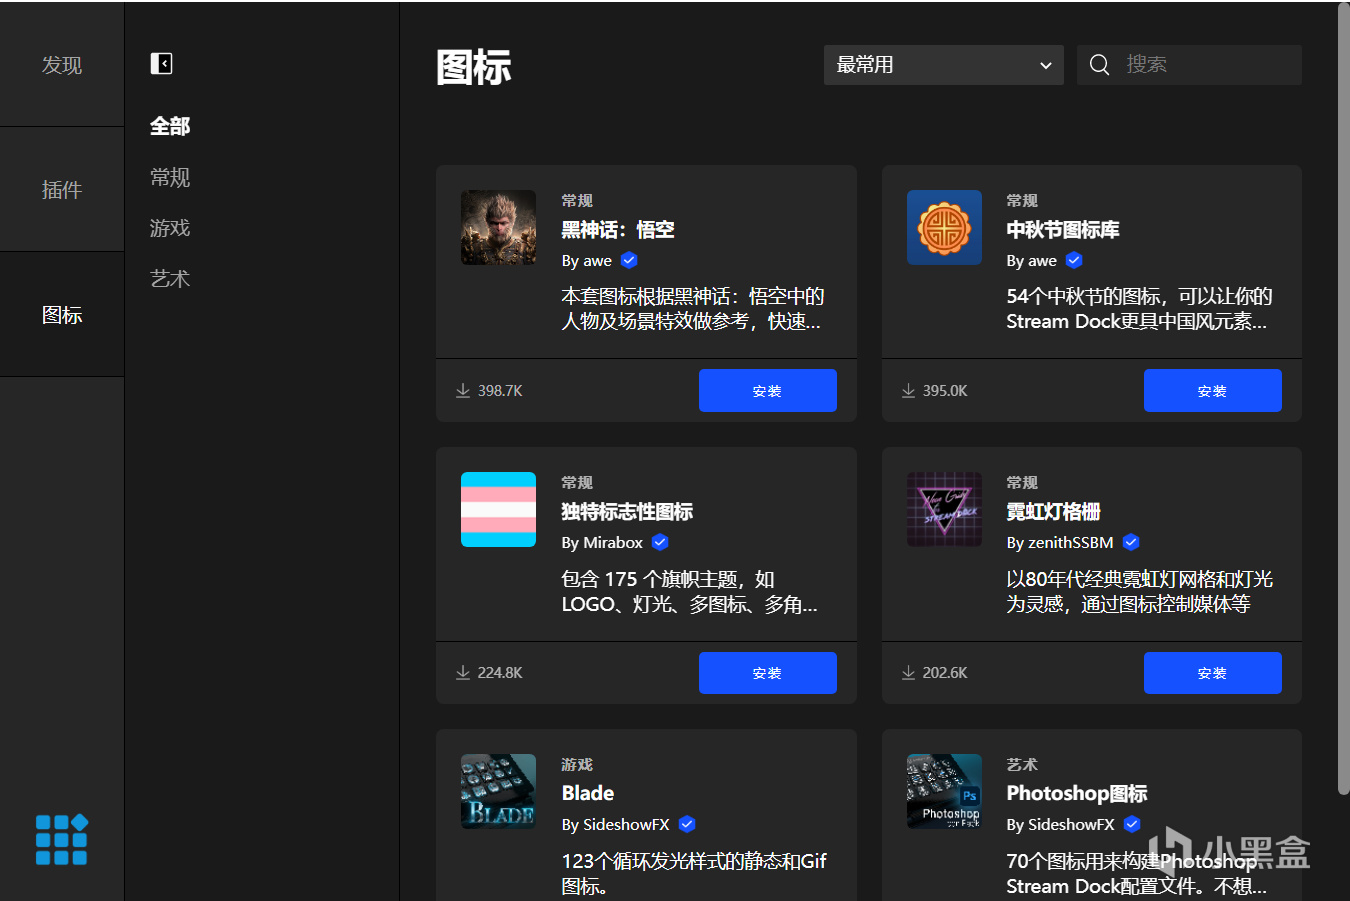Image resolution: width=1350 pixels, height=901 pixels.
Task: Click the 常规 tag on 黑神话：悟空 card
Action: coord(577,201)
